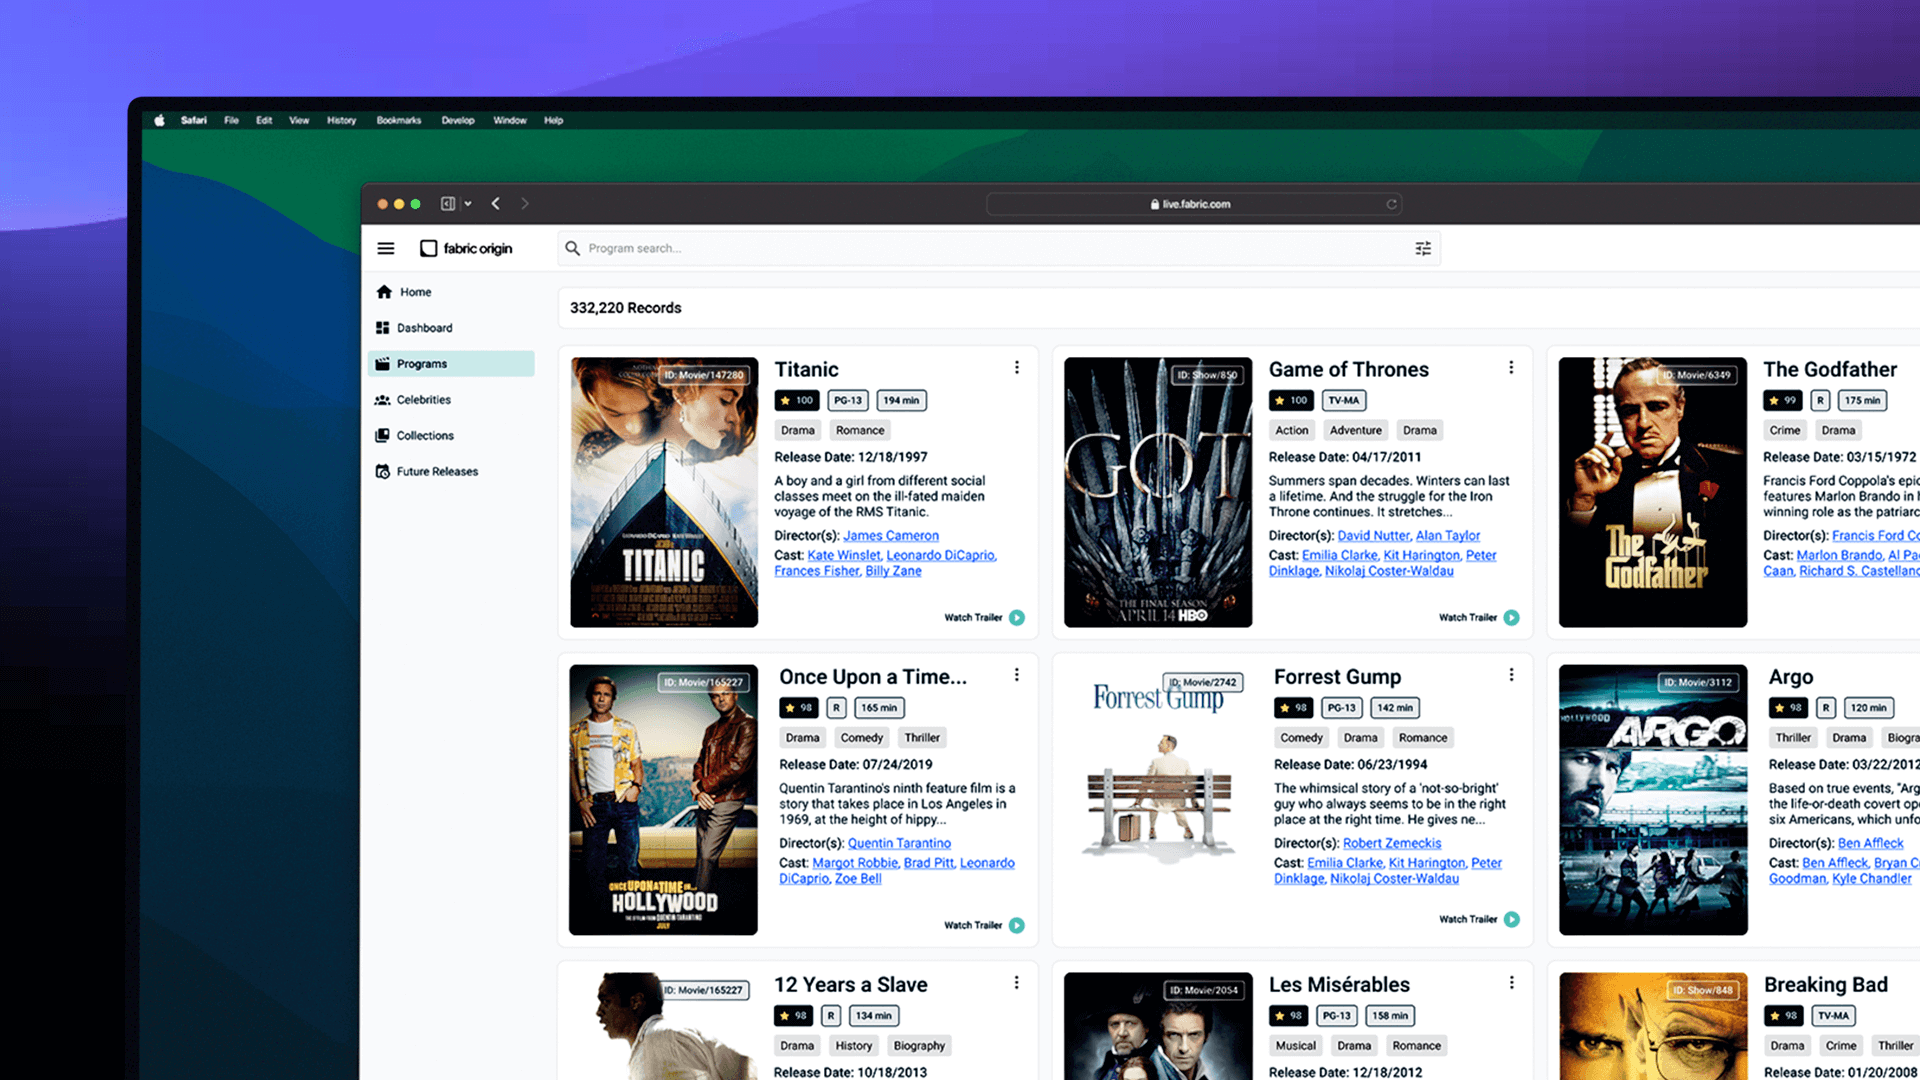This screenshot has height=1080, width=1920.
Task: Click the Musical genre tag
Action: [1295, 1046]
